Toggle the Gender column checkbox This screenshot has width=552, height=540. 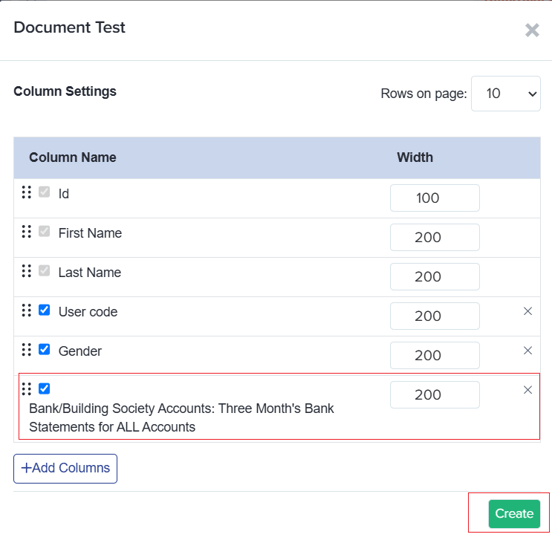(44, 350)
